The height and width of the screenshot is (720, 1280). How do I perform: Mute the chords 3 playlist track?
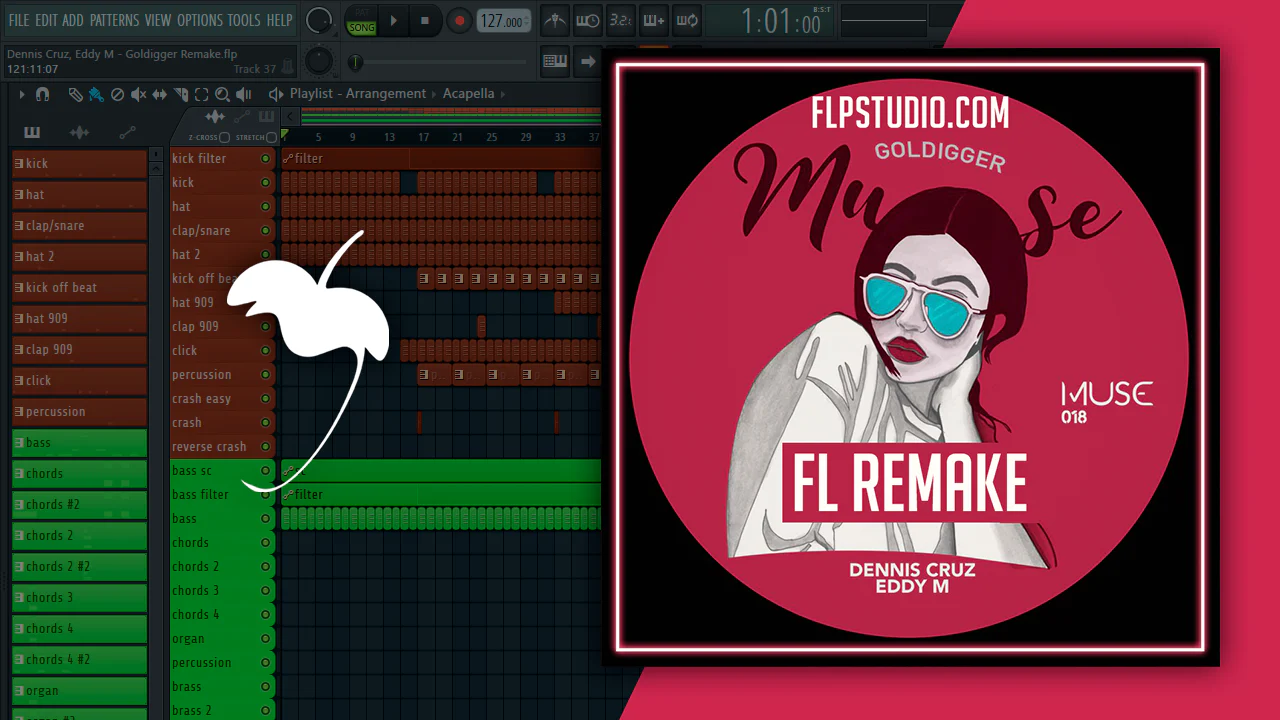pos(266,590)
